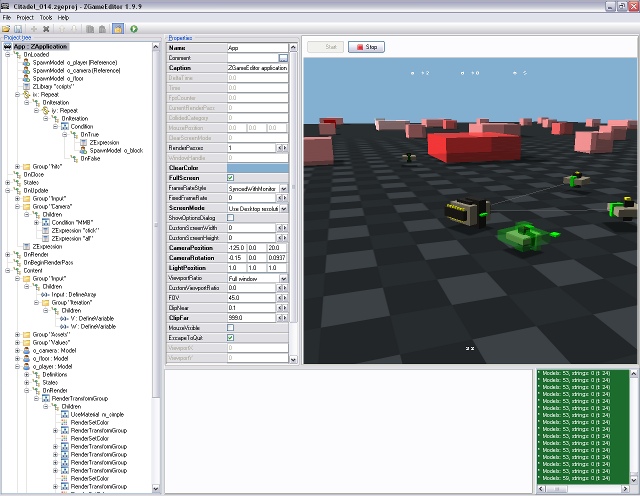This screenshot has height=496, width=640.
Task: Click the properties panel scroll down arrow
Action: point(293,360)
